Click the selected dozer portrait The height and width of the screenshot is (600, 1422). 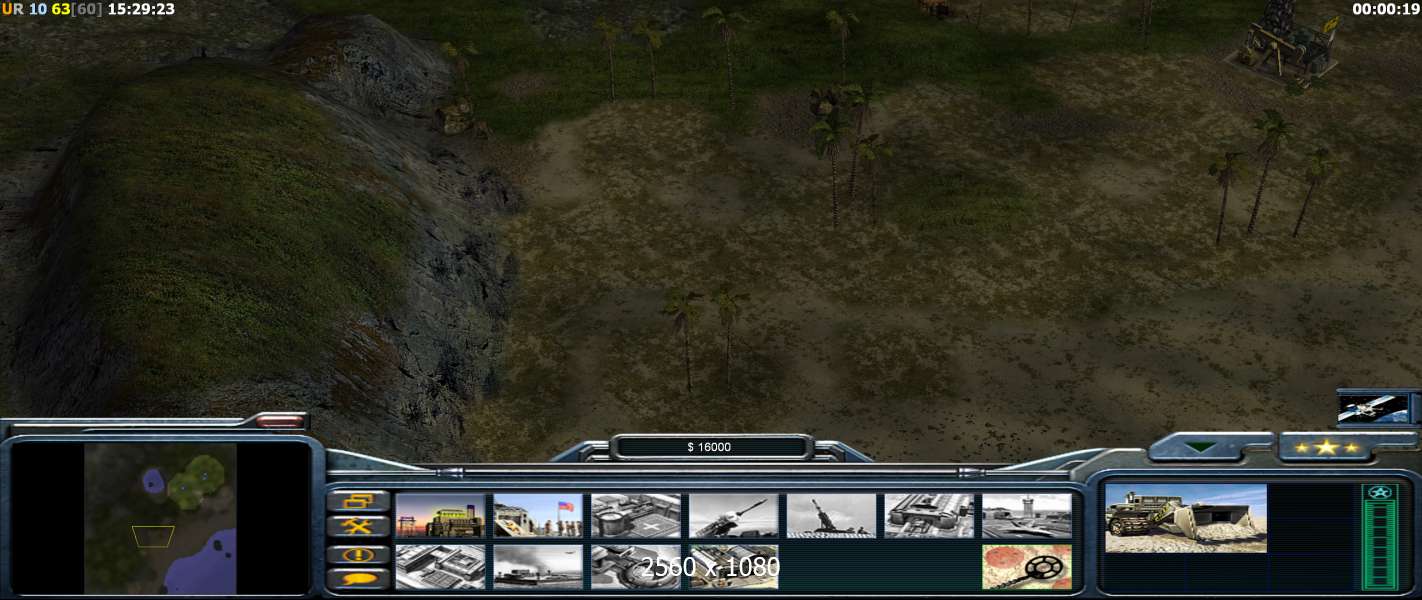point(1186,519)
